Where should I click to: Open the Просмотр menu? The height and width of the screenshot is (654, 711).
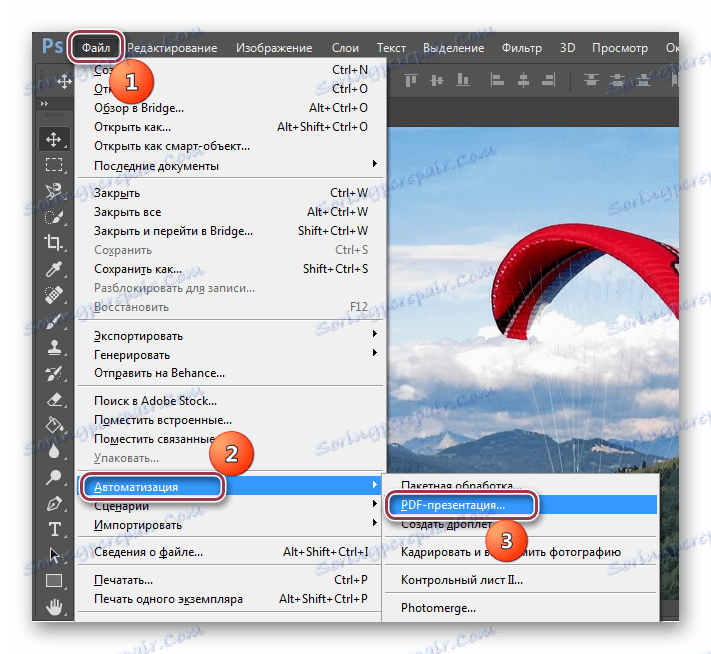pos(620,48)
